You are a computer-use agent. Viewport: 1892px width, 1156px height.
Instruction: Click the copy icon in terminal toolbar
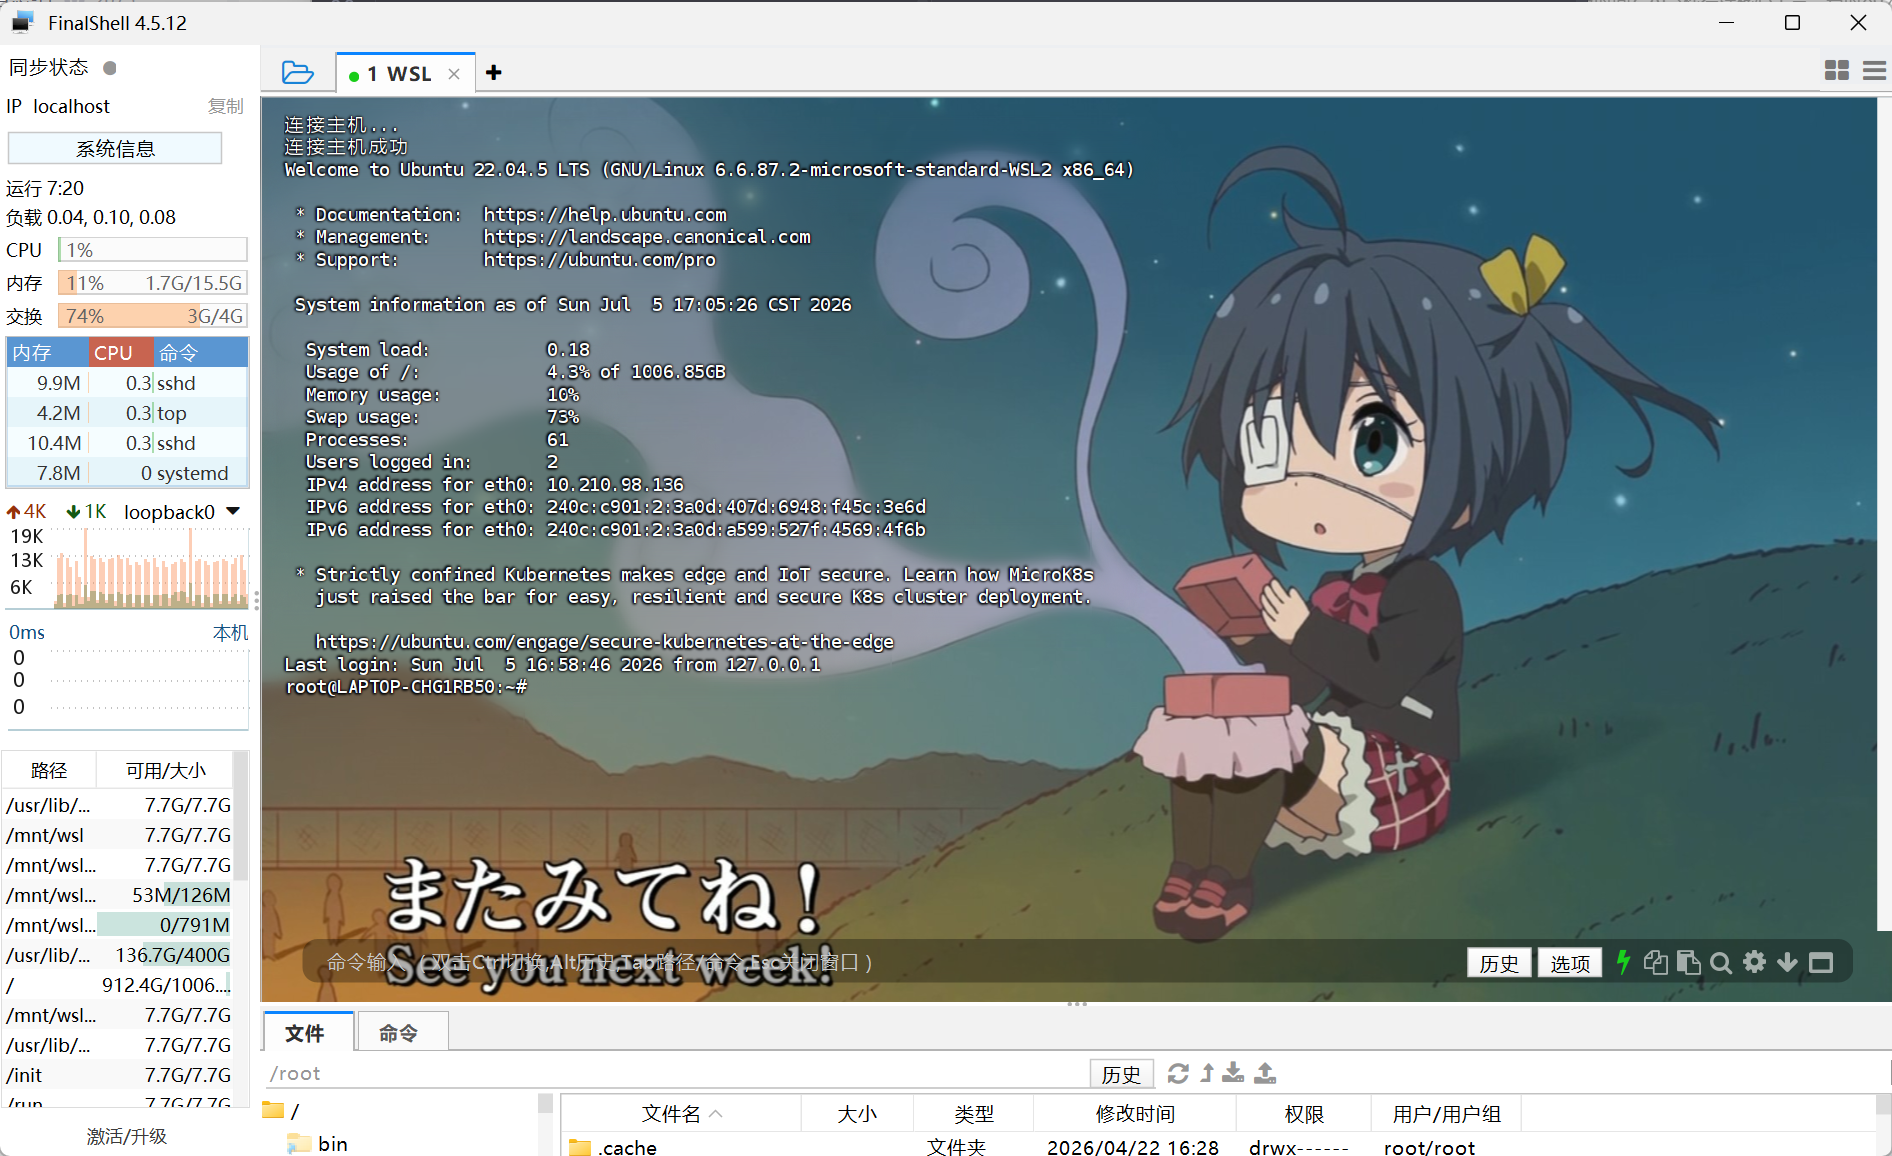1656,962
